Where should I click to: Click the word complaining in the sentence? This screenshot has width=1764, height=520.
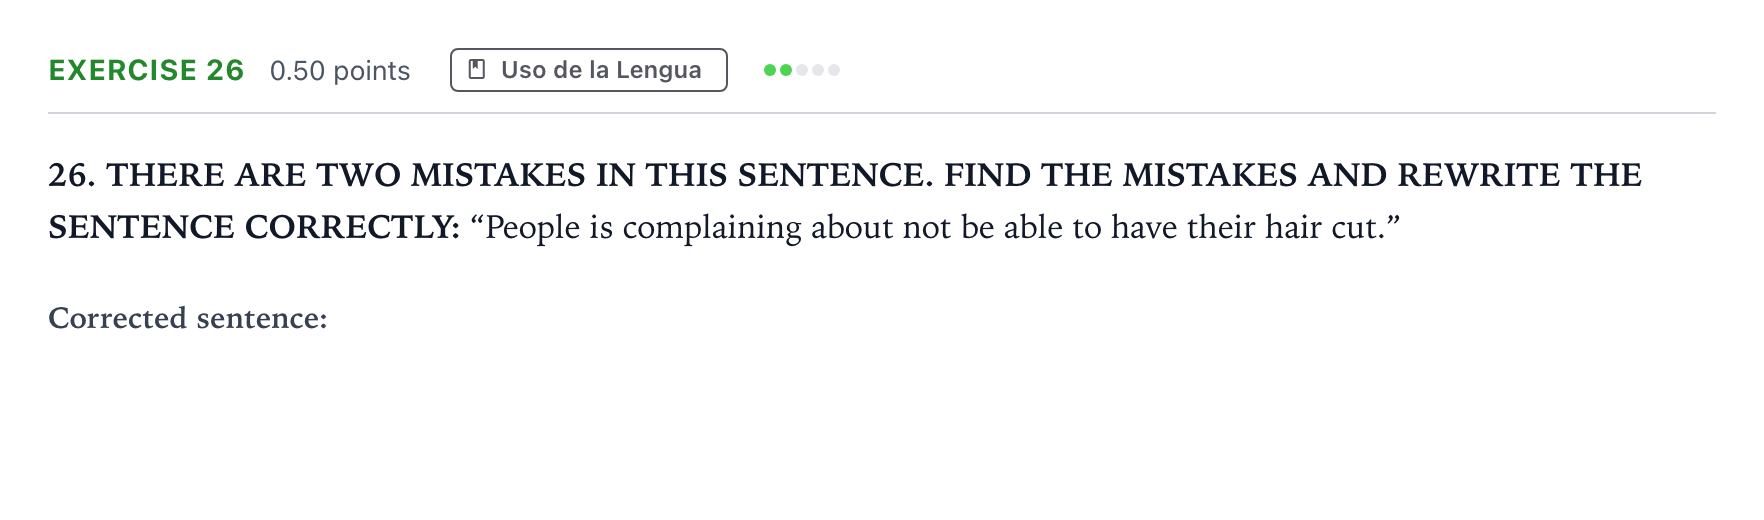[712, 228]
